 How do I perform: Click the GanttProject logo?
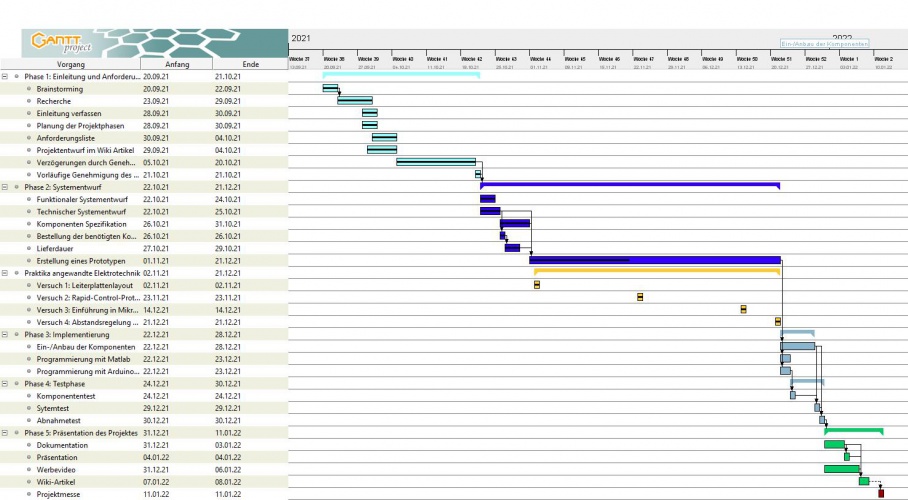[62, 42]
